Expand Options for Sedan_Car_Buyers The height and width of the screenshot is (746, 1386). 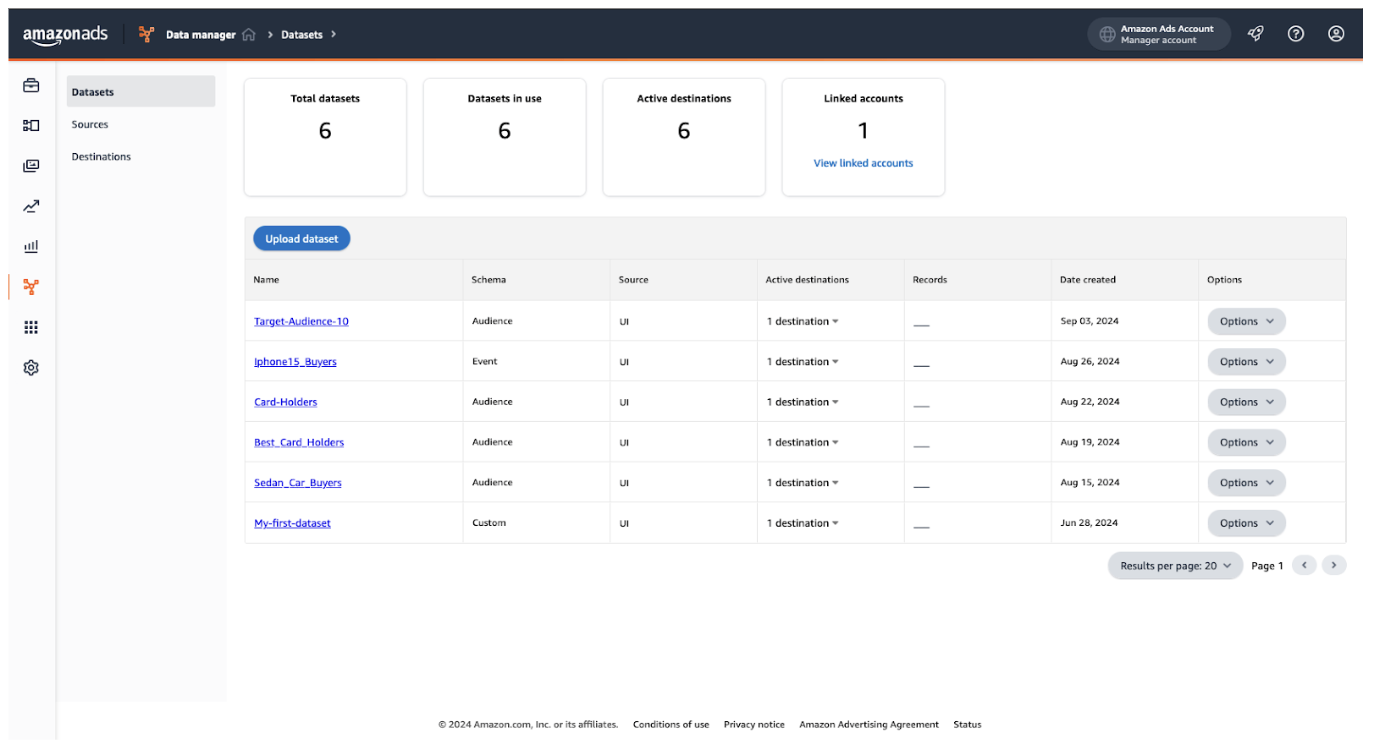click(1246, 483)
